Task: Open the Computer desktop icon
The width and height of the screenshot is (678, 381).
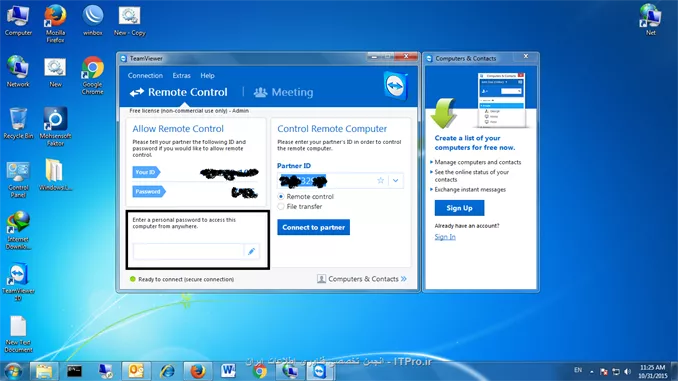Action: tap(18, 20)
